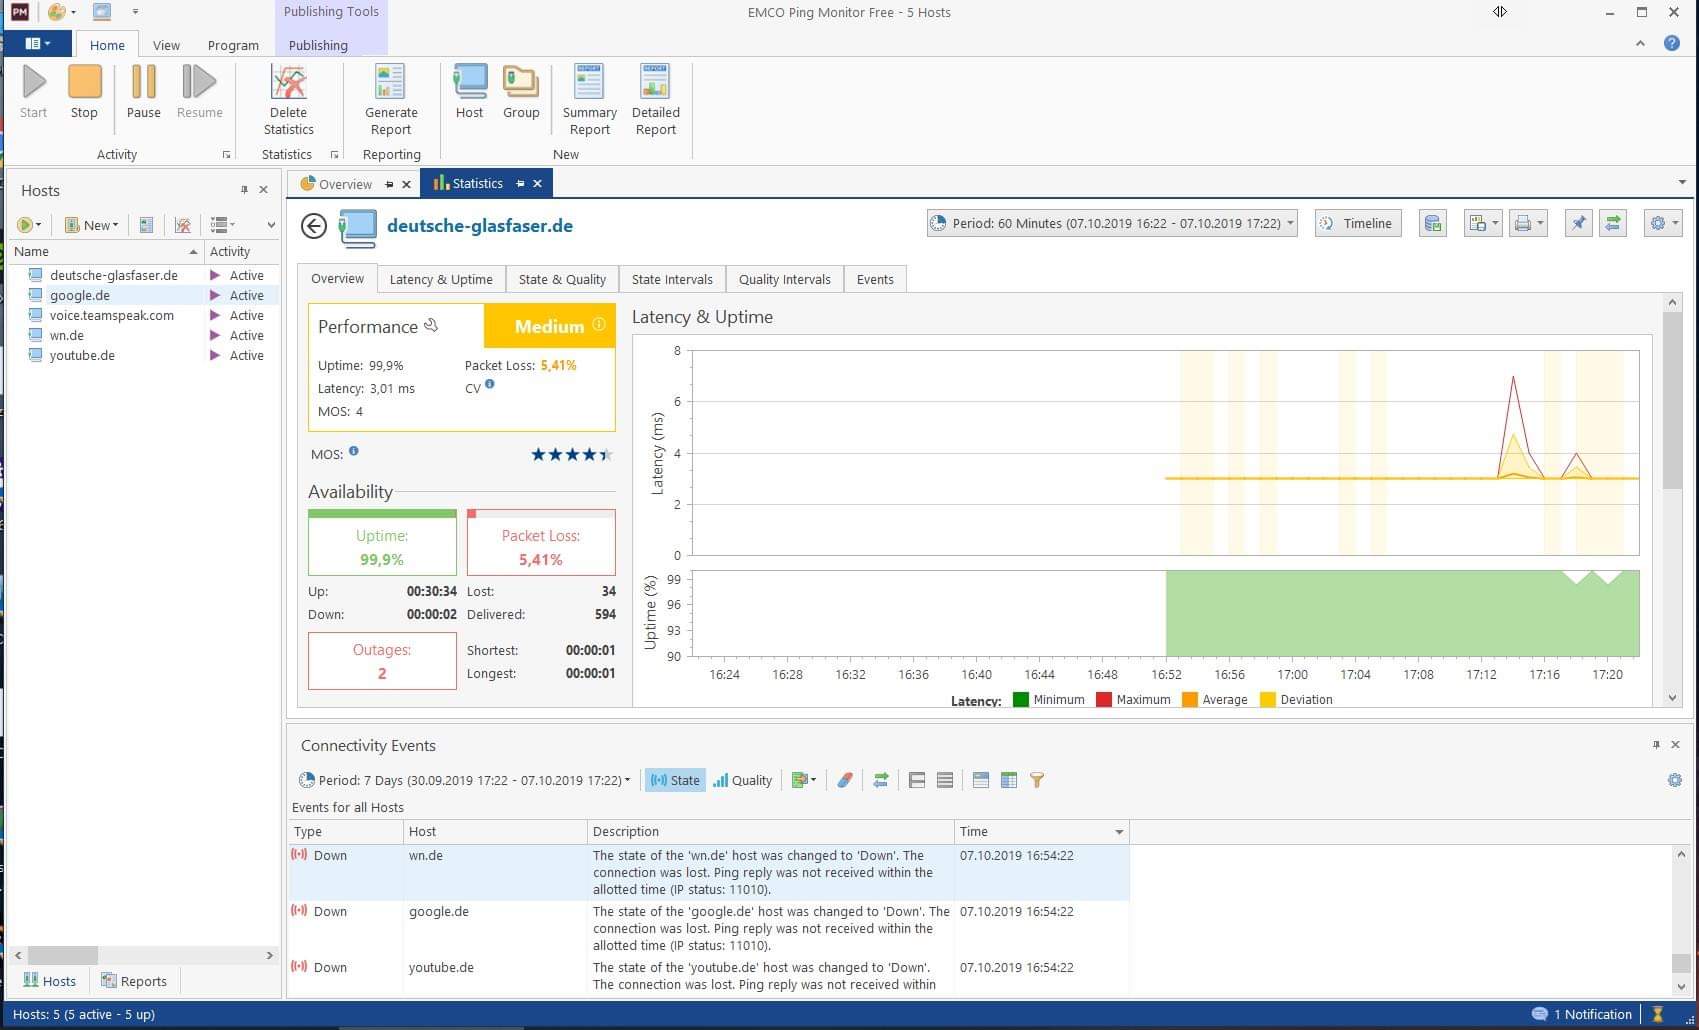Add a new Host from the ribbon
This screenshot has height=1030, width=1699.
(x=469, y=92)
